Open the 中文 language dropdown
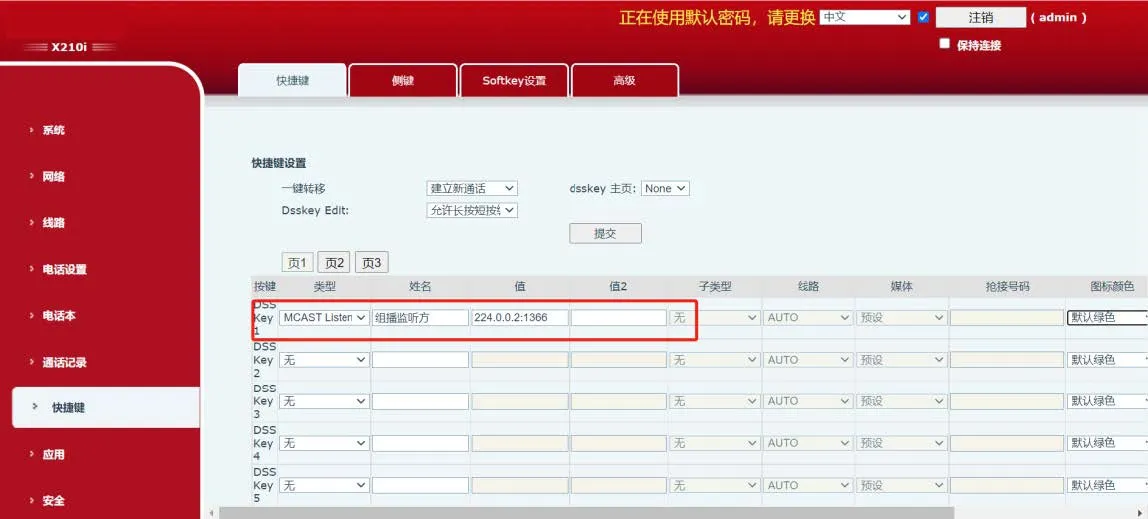This screenshot has height=519, width=1148. pos(864,17)
